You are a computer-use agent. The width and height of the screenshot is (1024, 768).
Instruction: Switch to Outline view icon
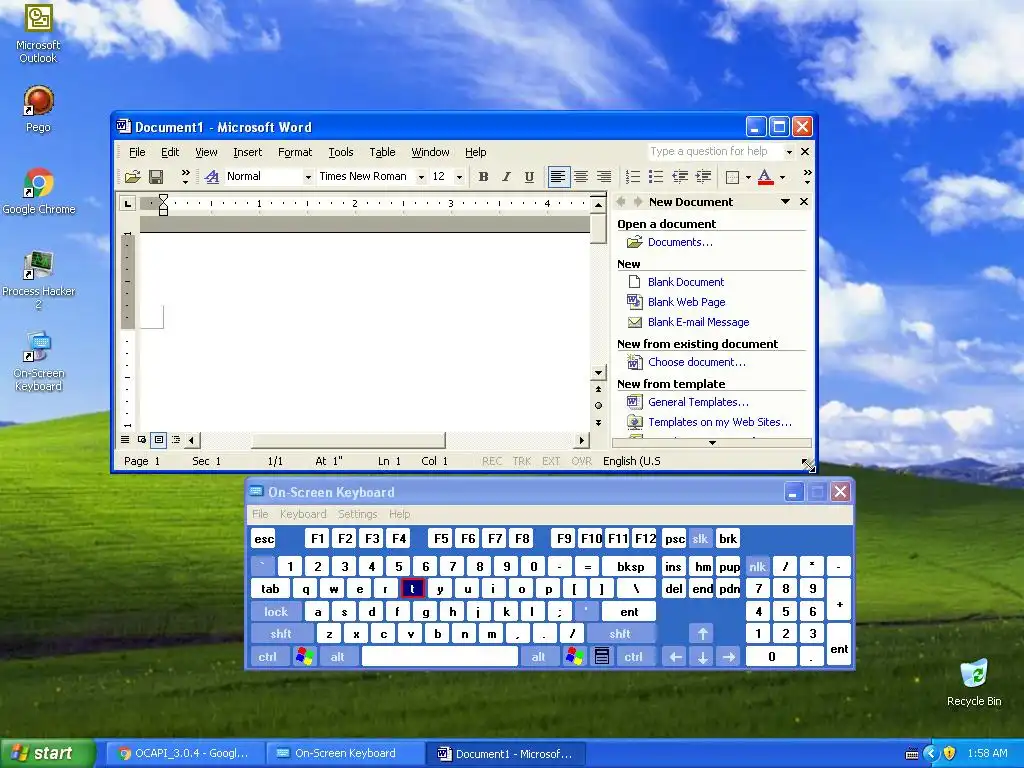coord(176,440)
